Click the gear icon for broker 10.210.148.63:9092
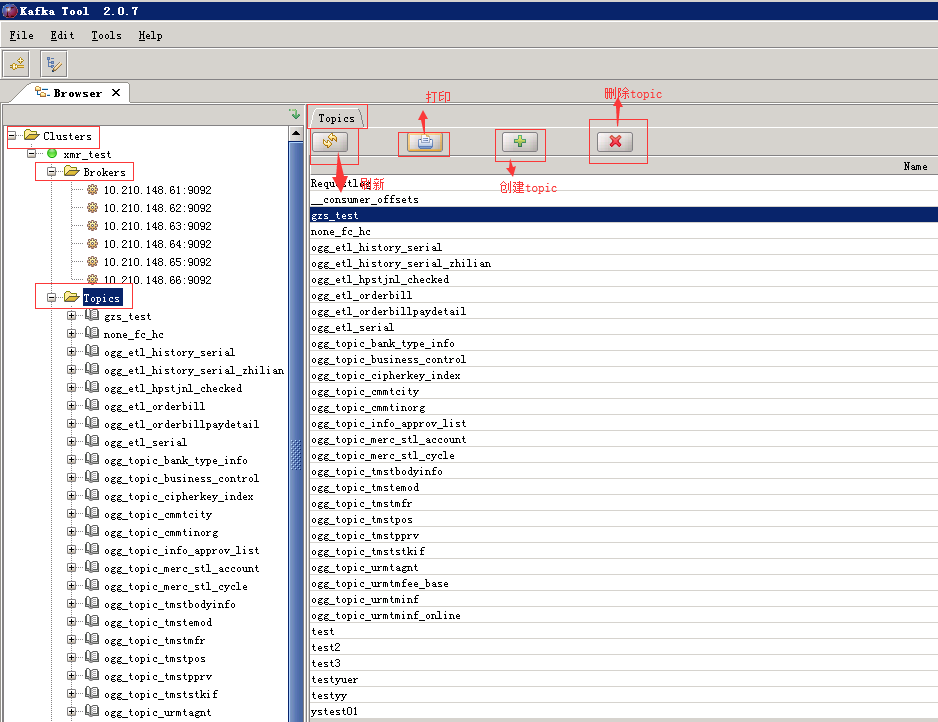This screenshot has height=722, width=938. pyautogui.click(x=92, y=226)
